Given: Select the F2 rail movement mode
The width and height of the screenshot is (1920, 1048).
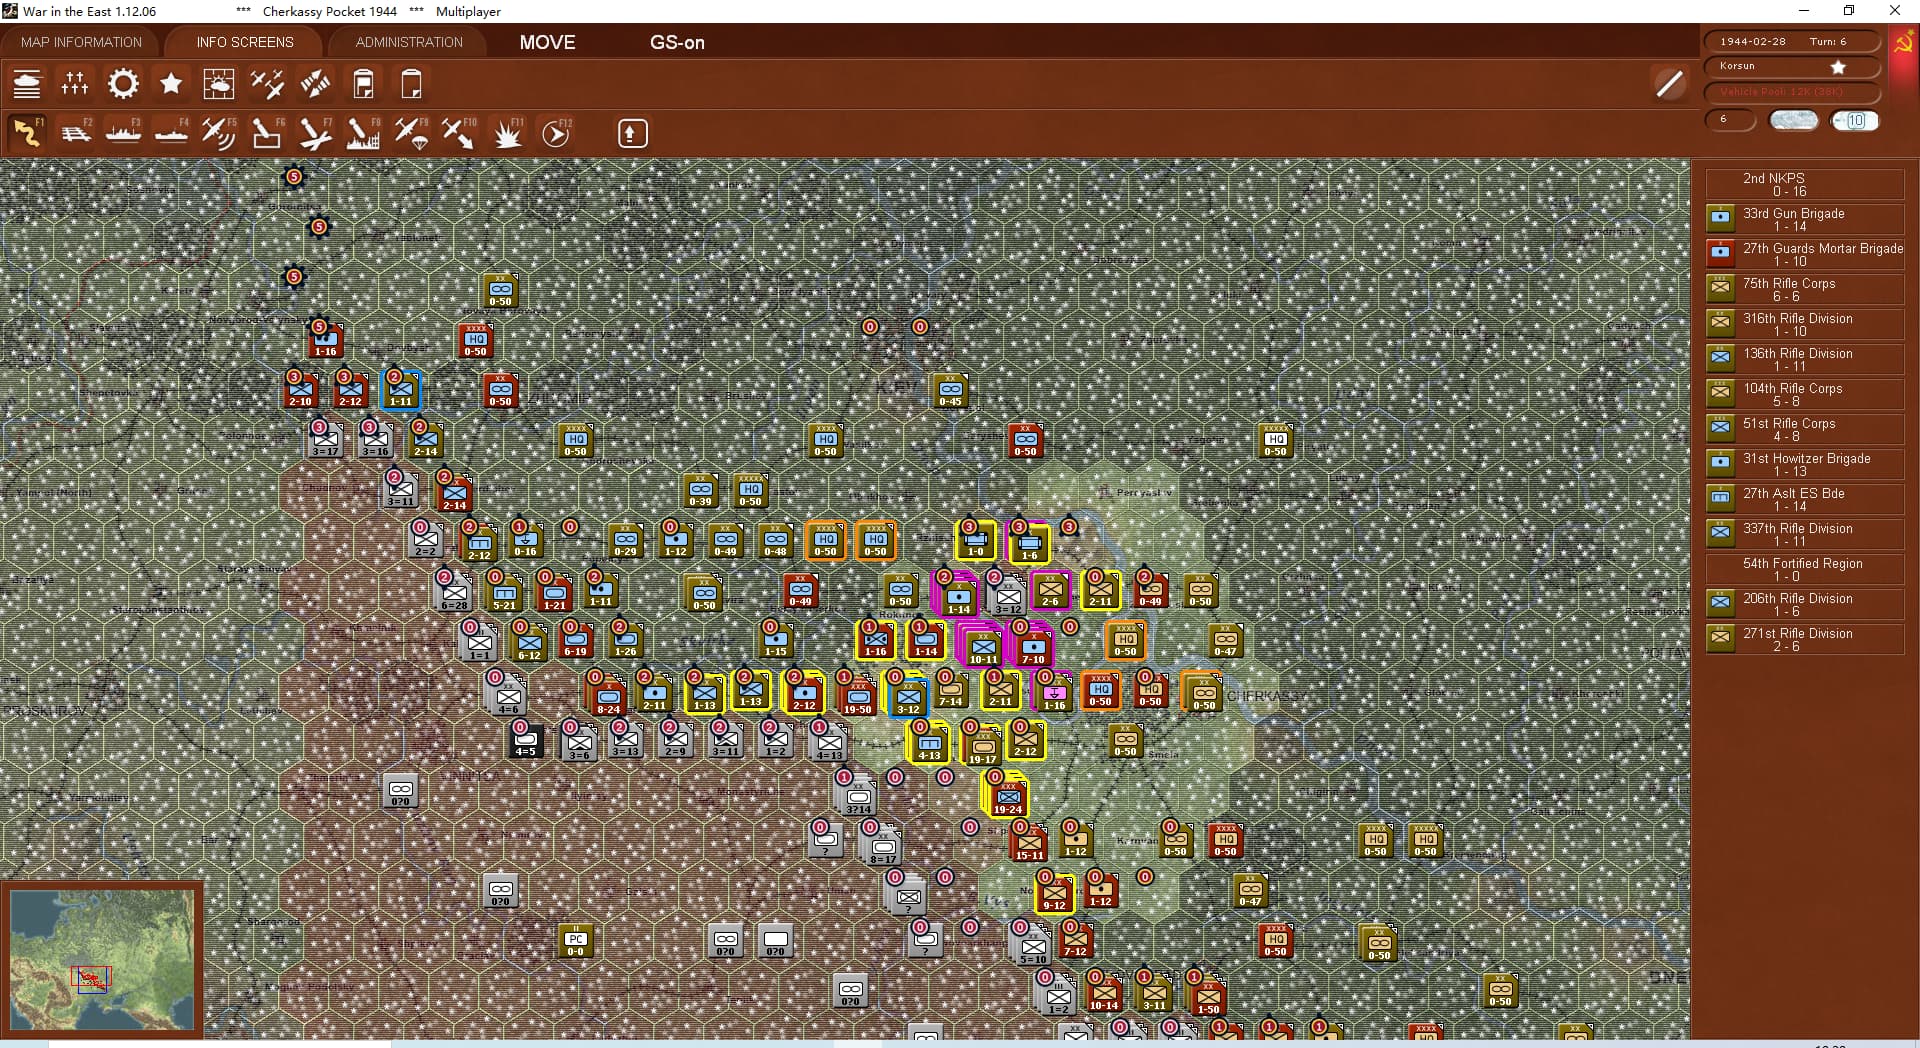Looking at the screenshot, I should pos(75,133).
